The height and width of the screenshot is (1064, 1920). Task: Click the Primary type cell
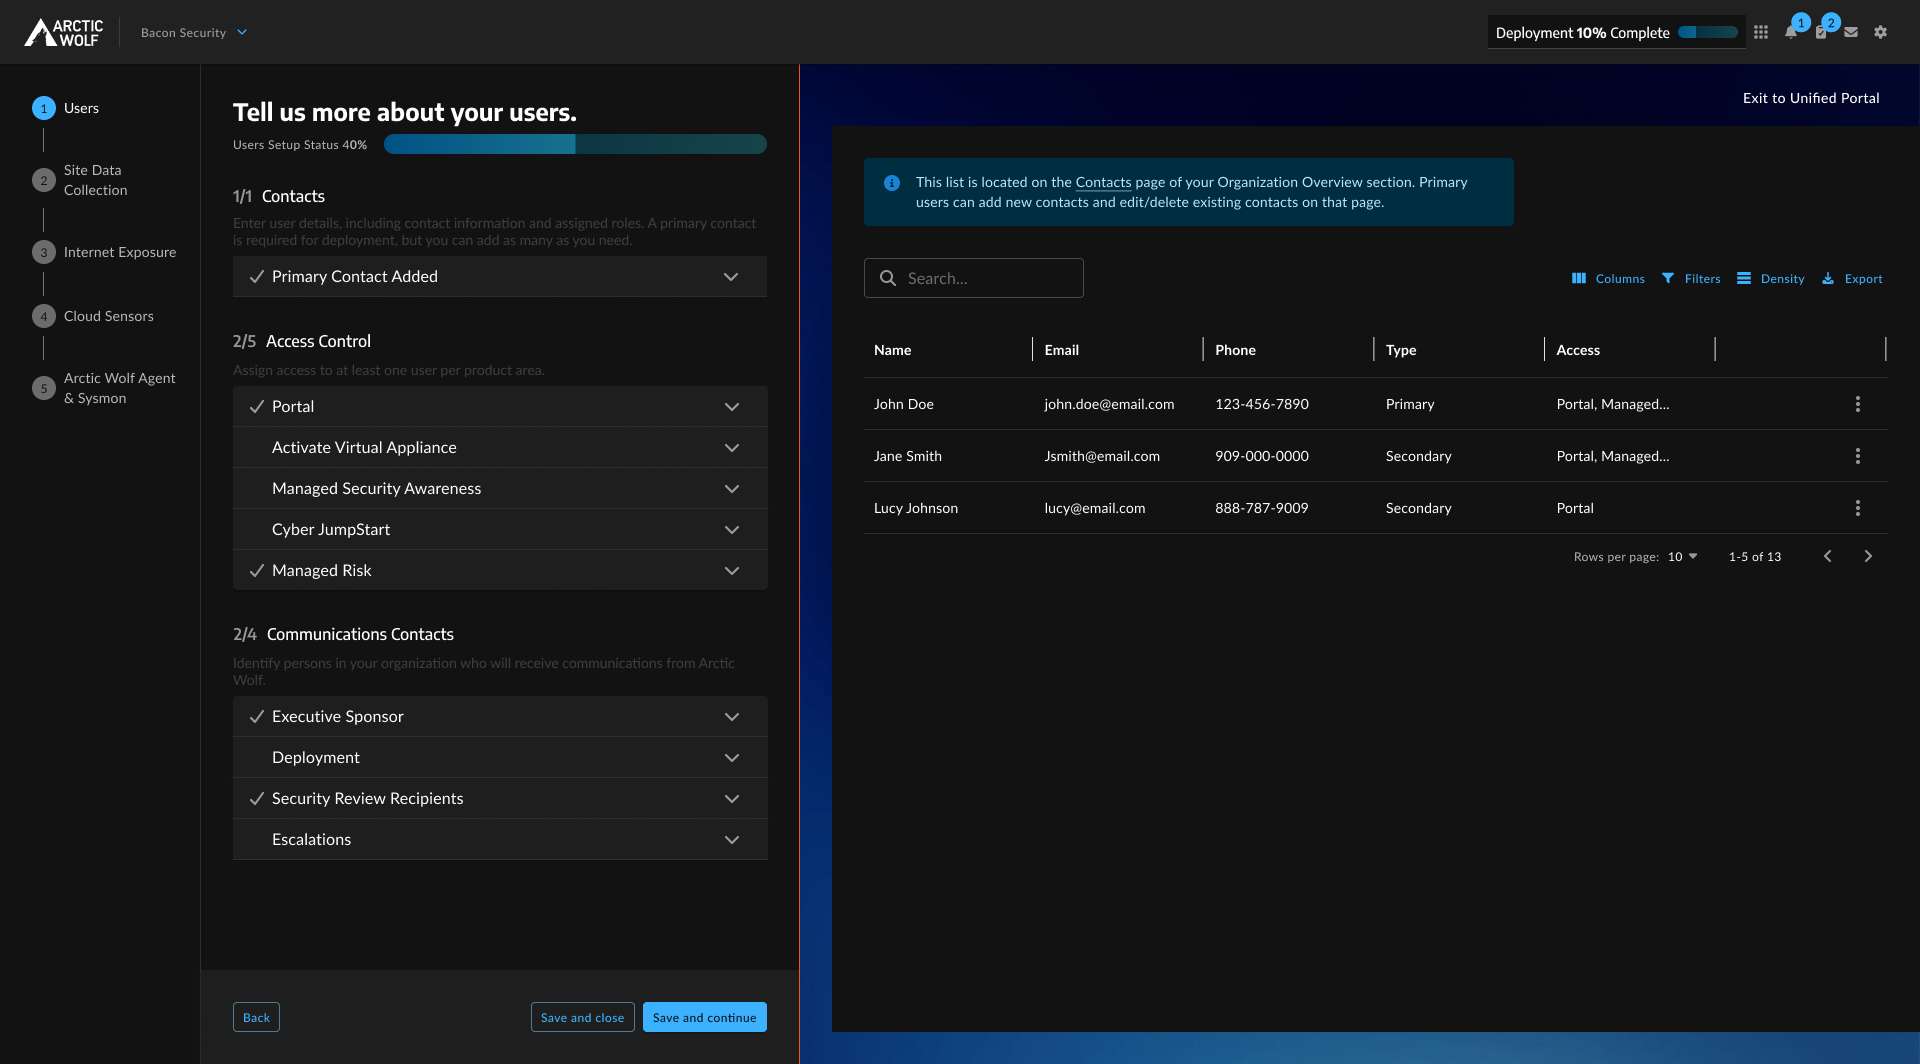(x=1410, y=404)
